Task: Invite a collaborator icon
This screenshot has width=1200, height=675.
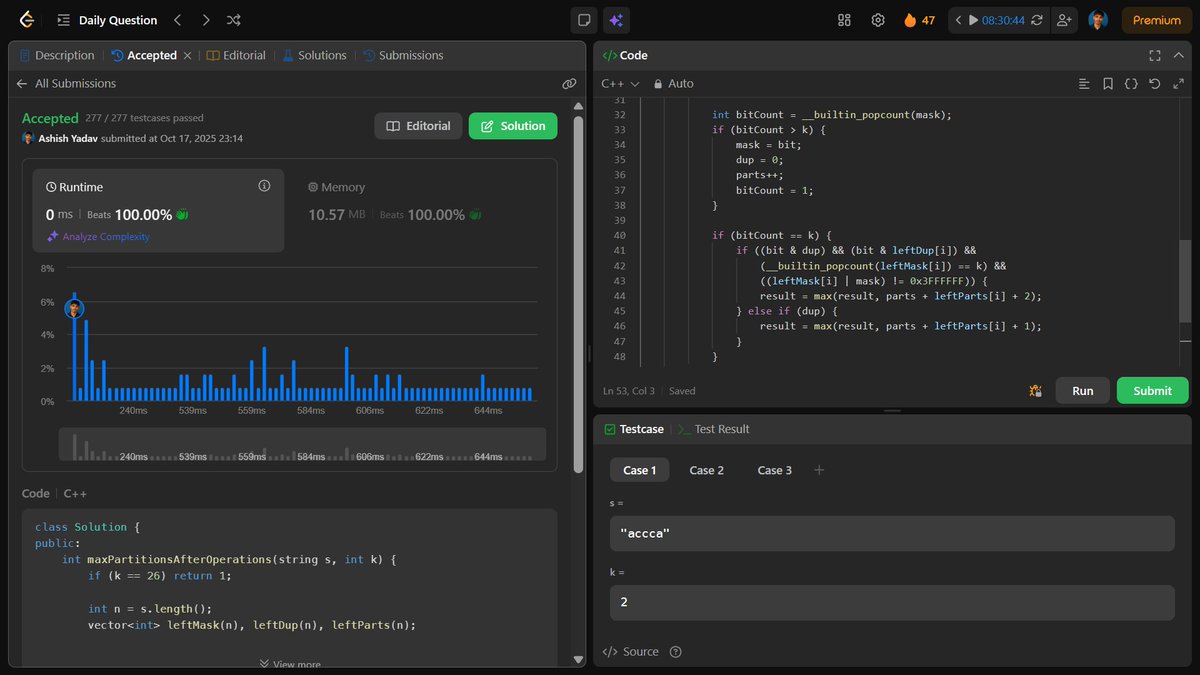Action: pos(1063,20)
